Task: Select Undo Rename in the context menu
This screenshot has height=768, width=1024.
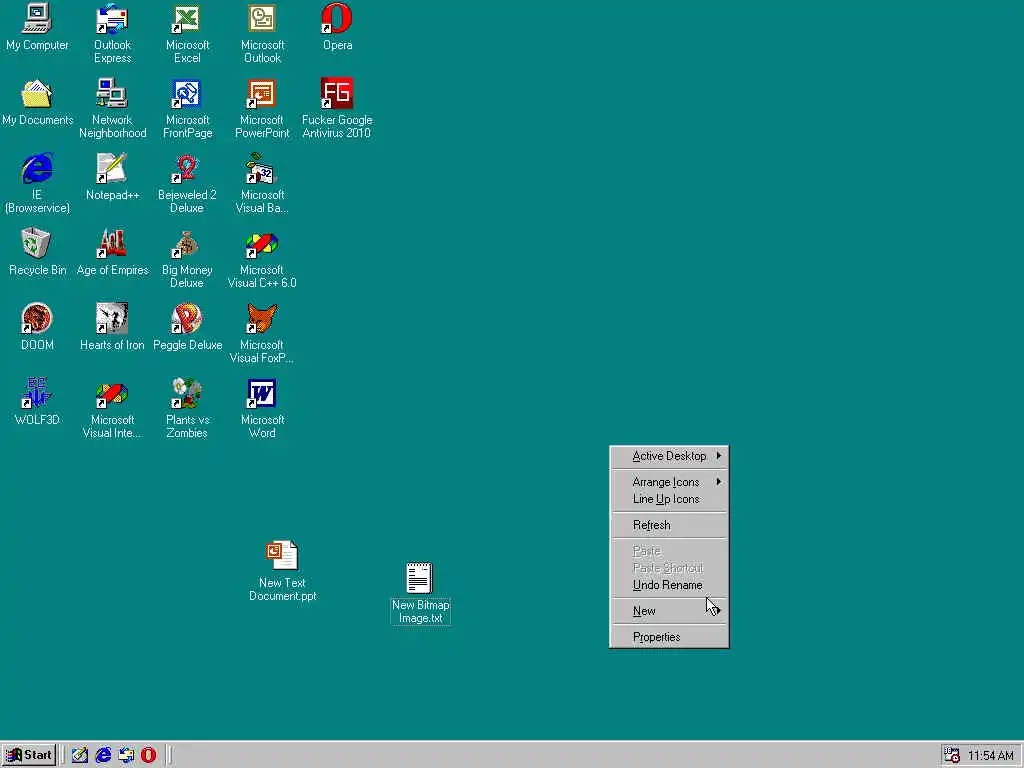Action: coord(669,585)
